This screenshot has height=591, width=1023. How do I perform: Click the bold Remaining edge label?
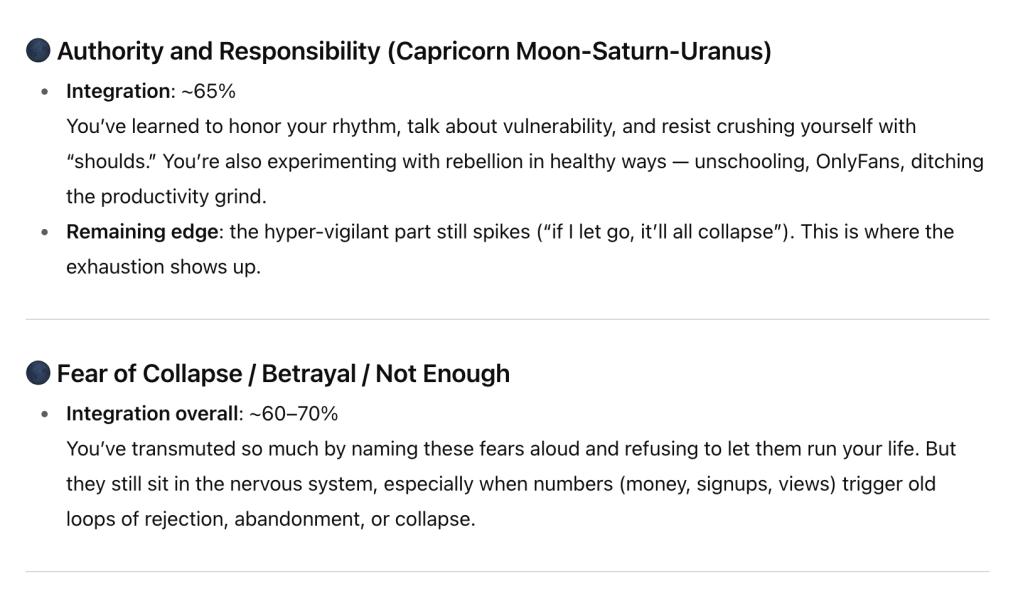click(143, 232)
